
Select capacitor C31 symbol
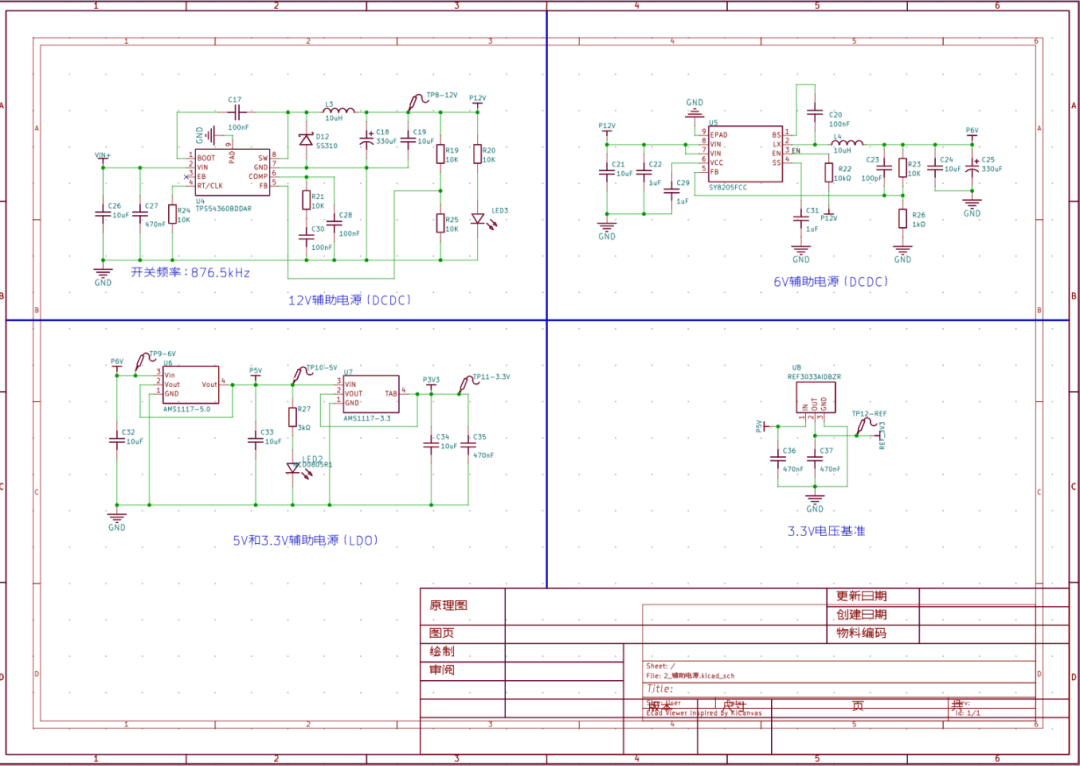[800, 218]
